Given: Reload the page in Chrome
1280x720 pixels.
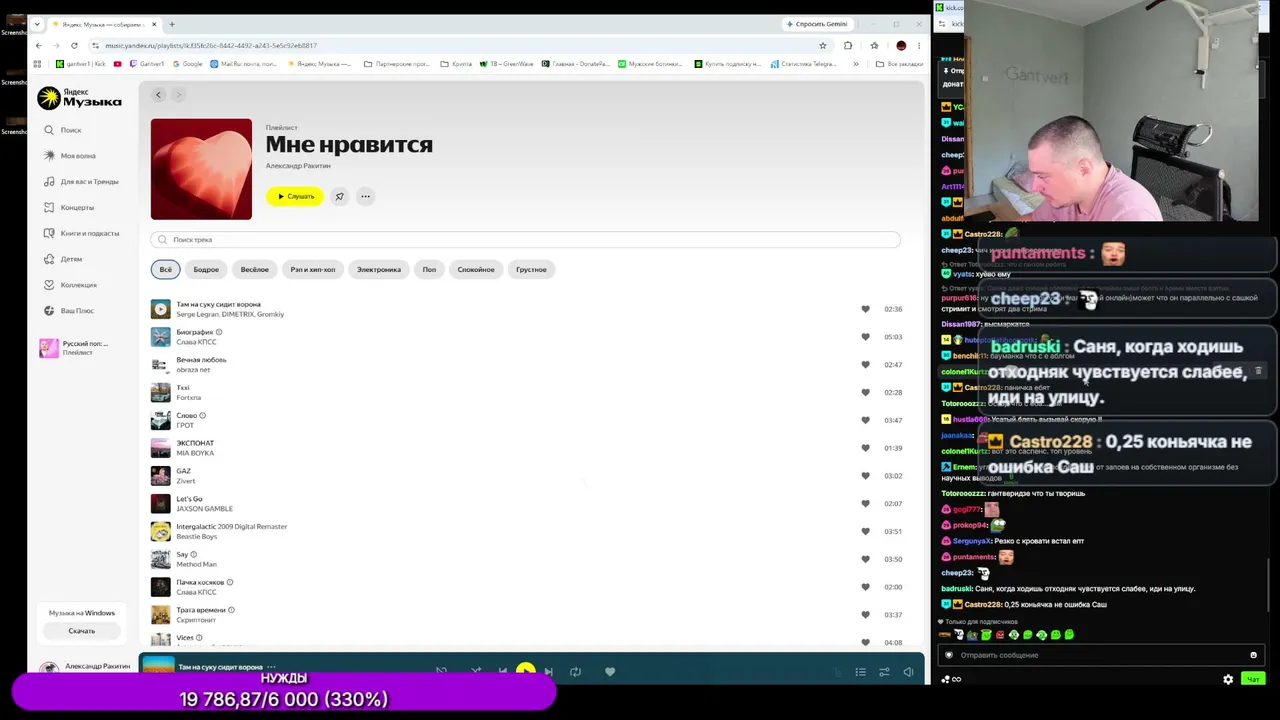Looking at the screenshot, I should (x=74, y=45).
